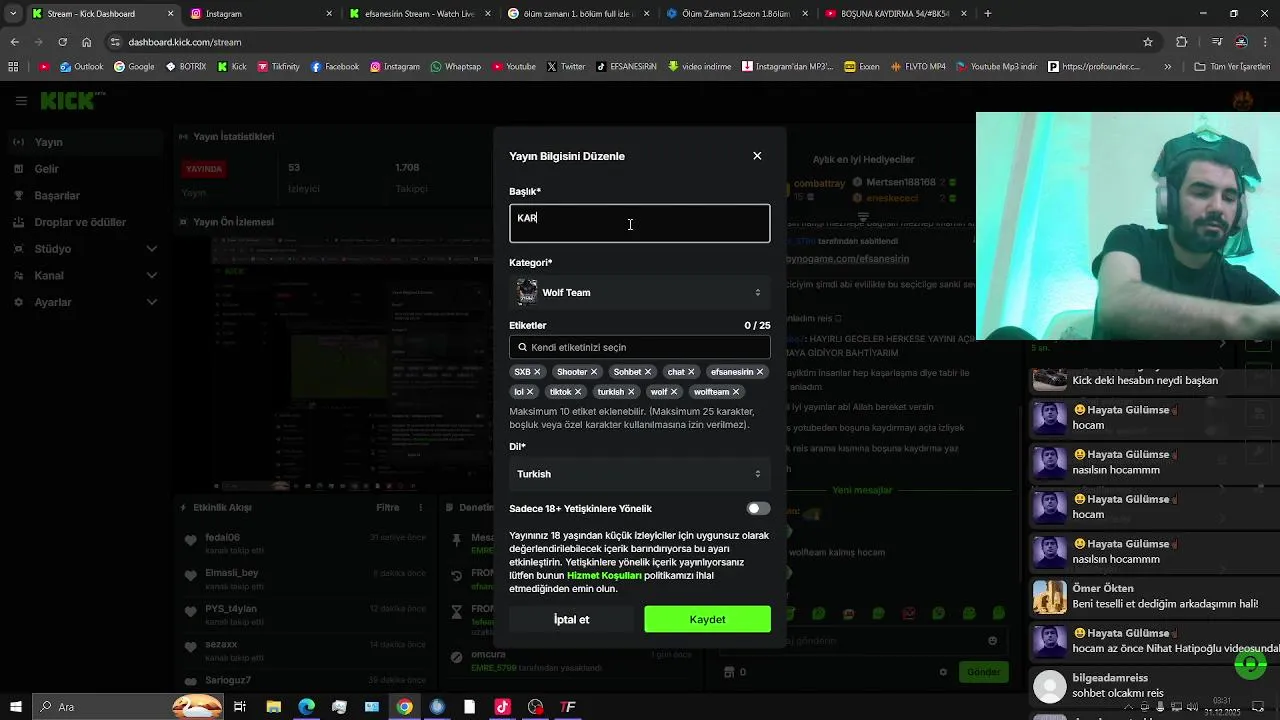Open the TF app on taskbar
The height and width of the screenshot is (720, 1280).
pyautogui.click(x=568, y=707)
